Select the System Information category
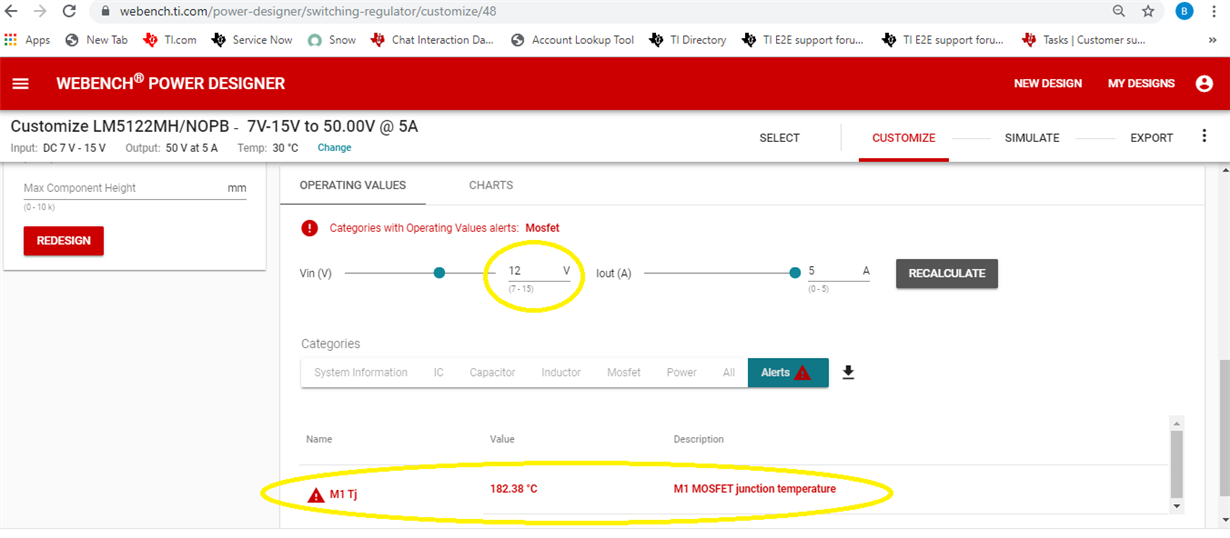 361,372
